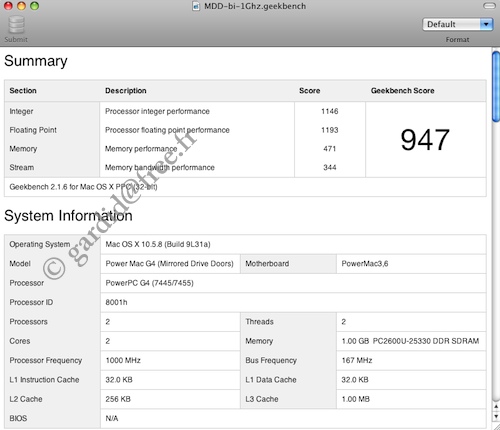Screen dimensions: 500x430
Task: Click the BIOS N/A value
Action: click(x=112, y=418)
